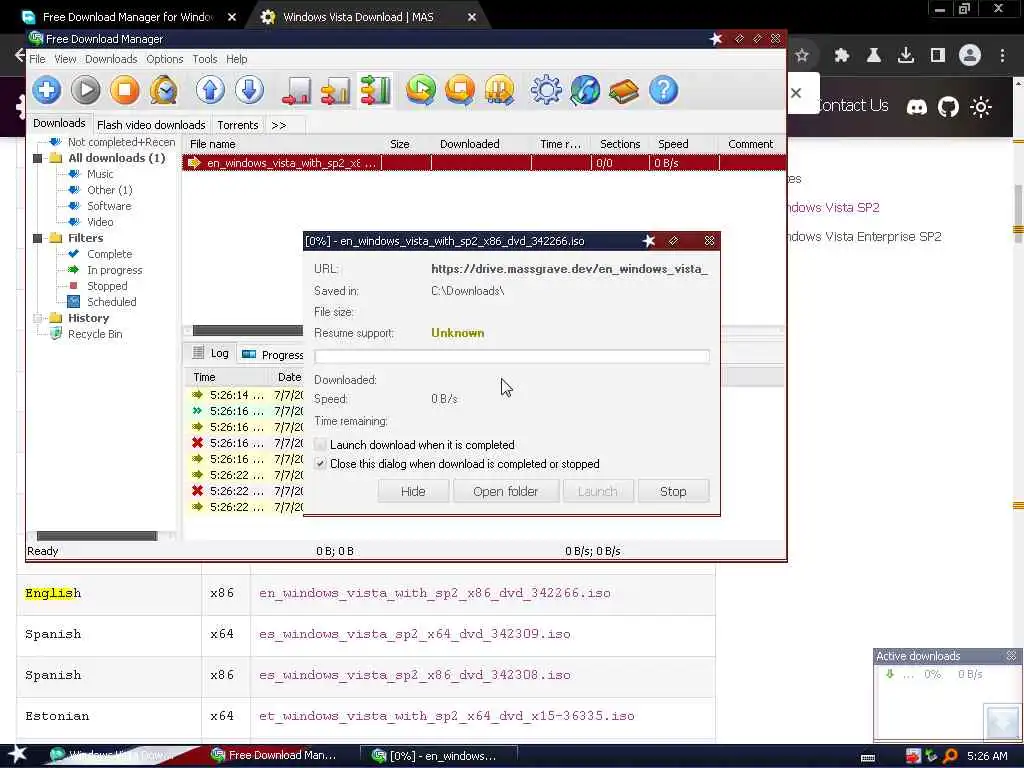Viewport: 1024px width, 768px height.
Task: Add a new download with the plus icon
Action: click(46, 89)
